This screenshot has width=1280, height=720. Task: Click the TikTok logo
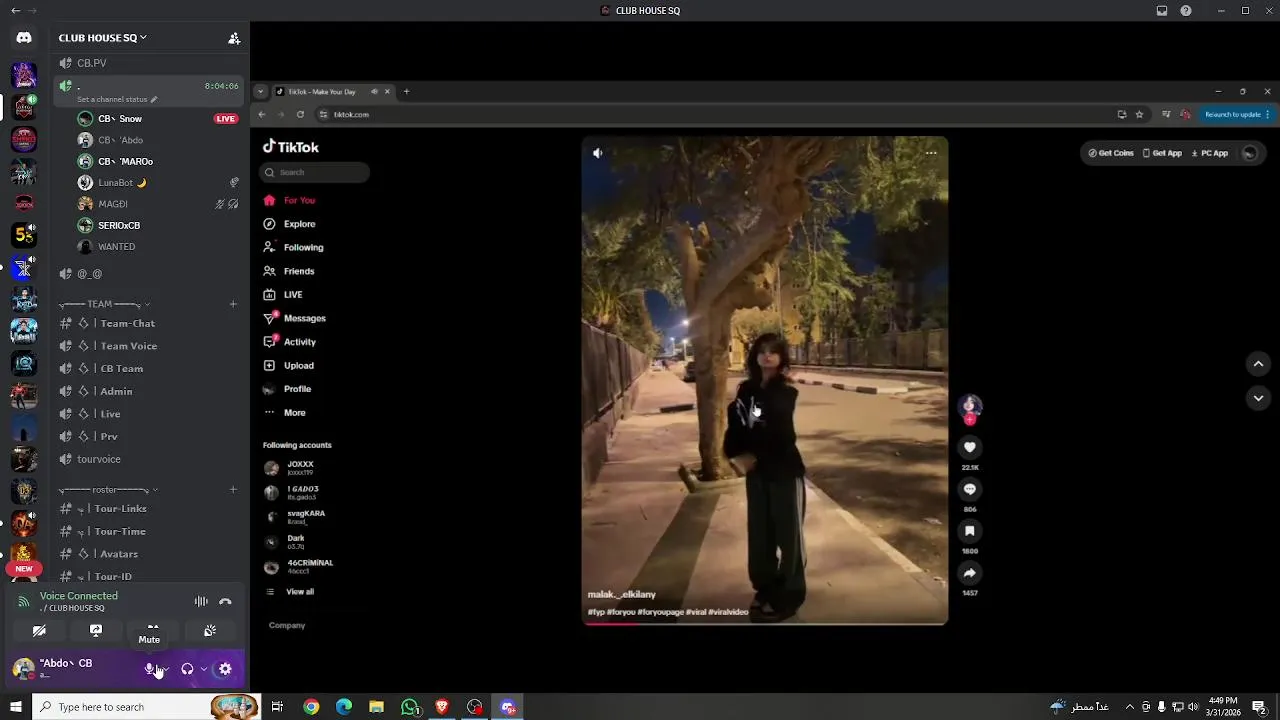coord(291,147)
